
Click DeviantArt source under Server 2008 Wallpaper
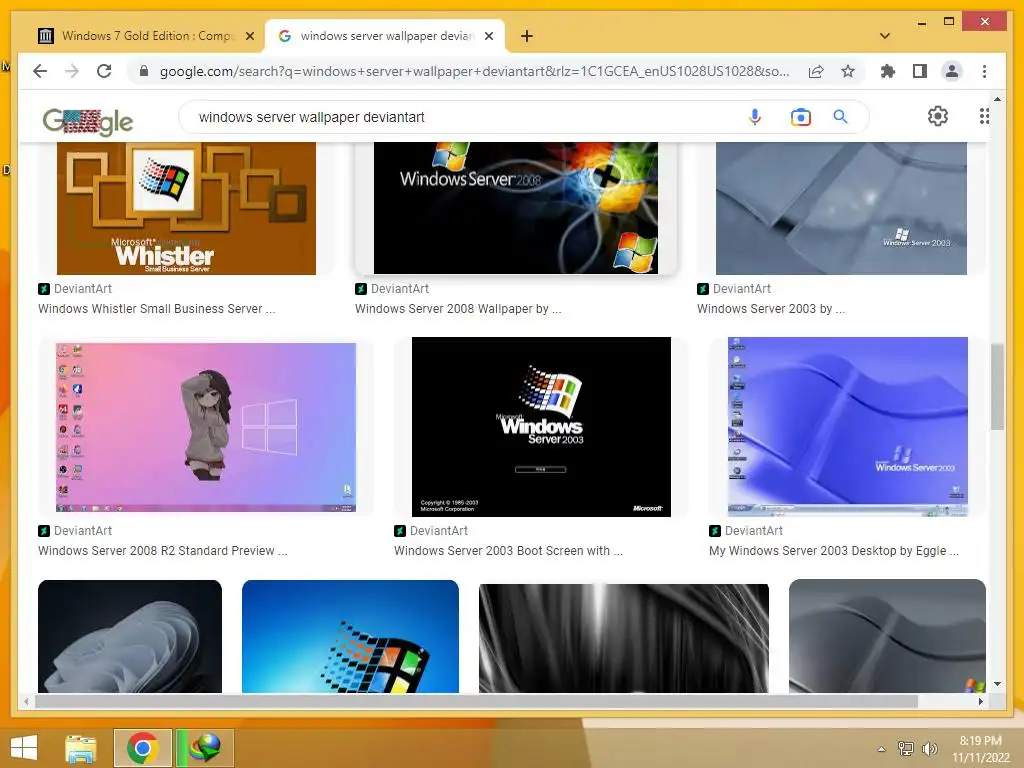tap(392, 289)
